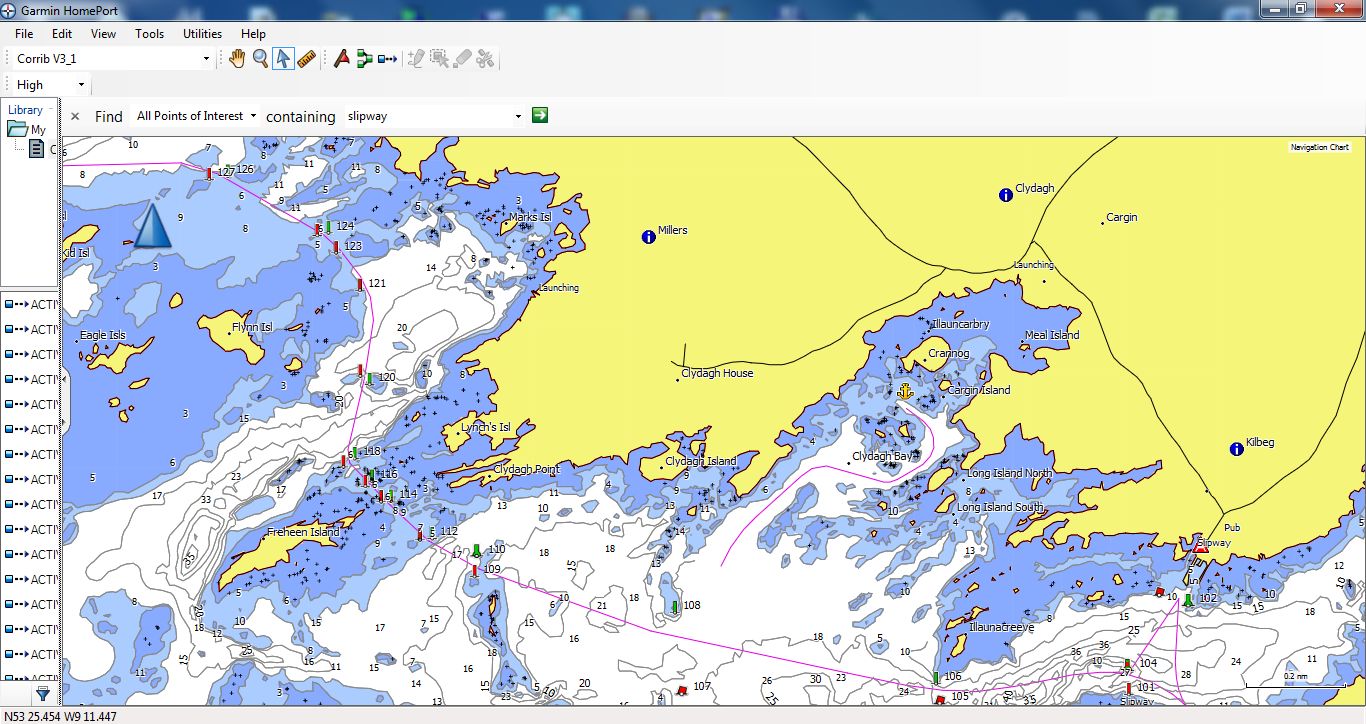The image size is (1366, 724).
Task: Open the File menu
Action: (24, 33)
